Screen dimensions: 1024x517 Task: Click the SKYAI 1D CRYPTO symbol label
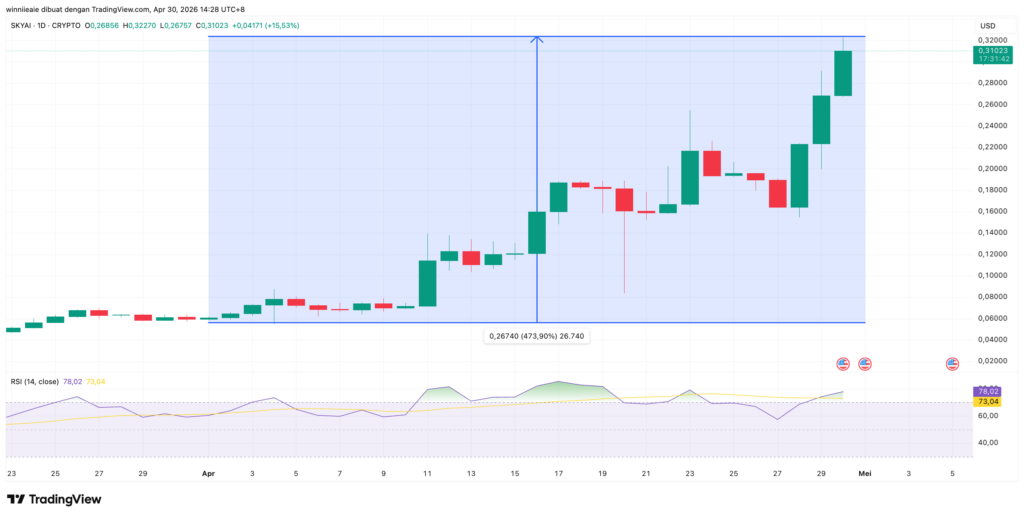pyautogui.click(x=46, y=25)
